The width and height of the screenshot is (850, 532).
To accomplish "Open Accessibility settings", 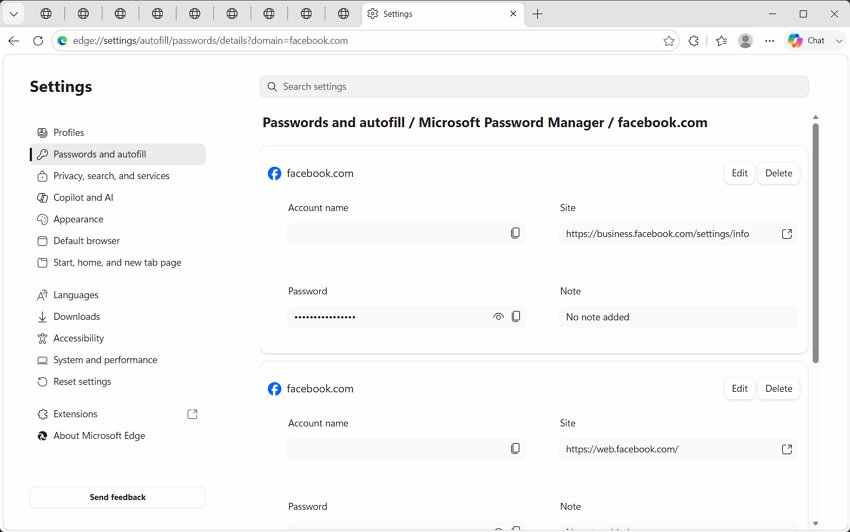I will point(118,338).
